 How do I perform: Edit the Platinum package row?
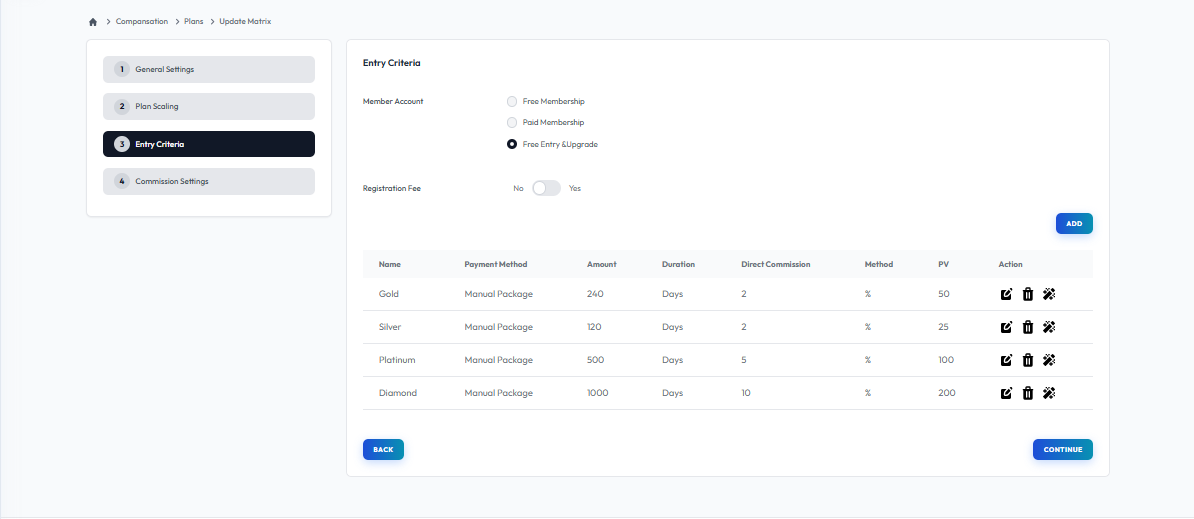click(x=1006, y=360)
